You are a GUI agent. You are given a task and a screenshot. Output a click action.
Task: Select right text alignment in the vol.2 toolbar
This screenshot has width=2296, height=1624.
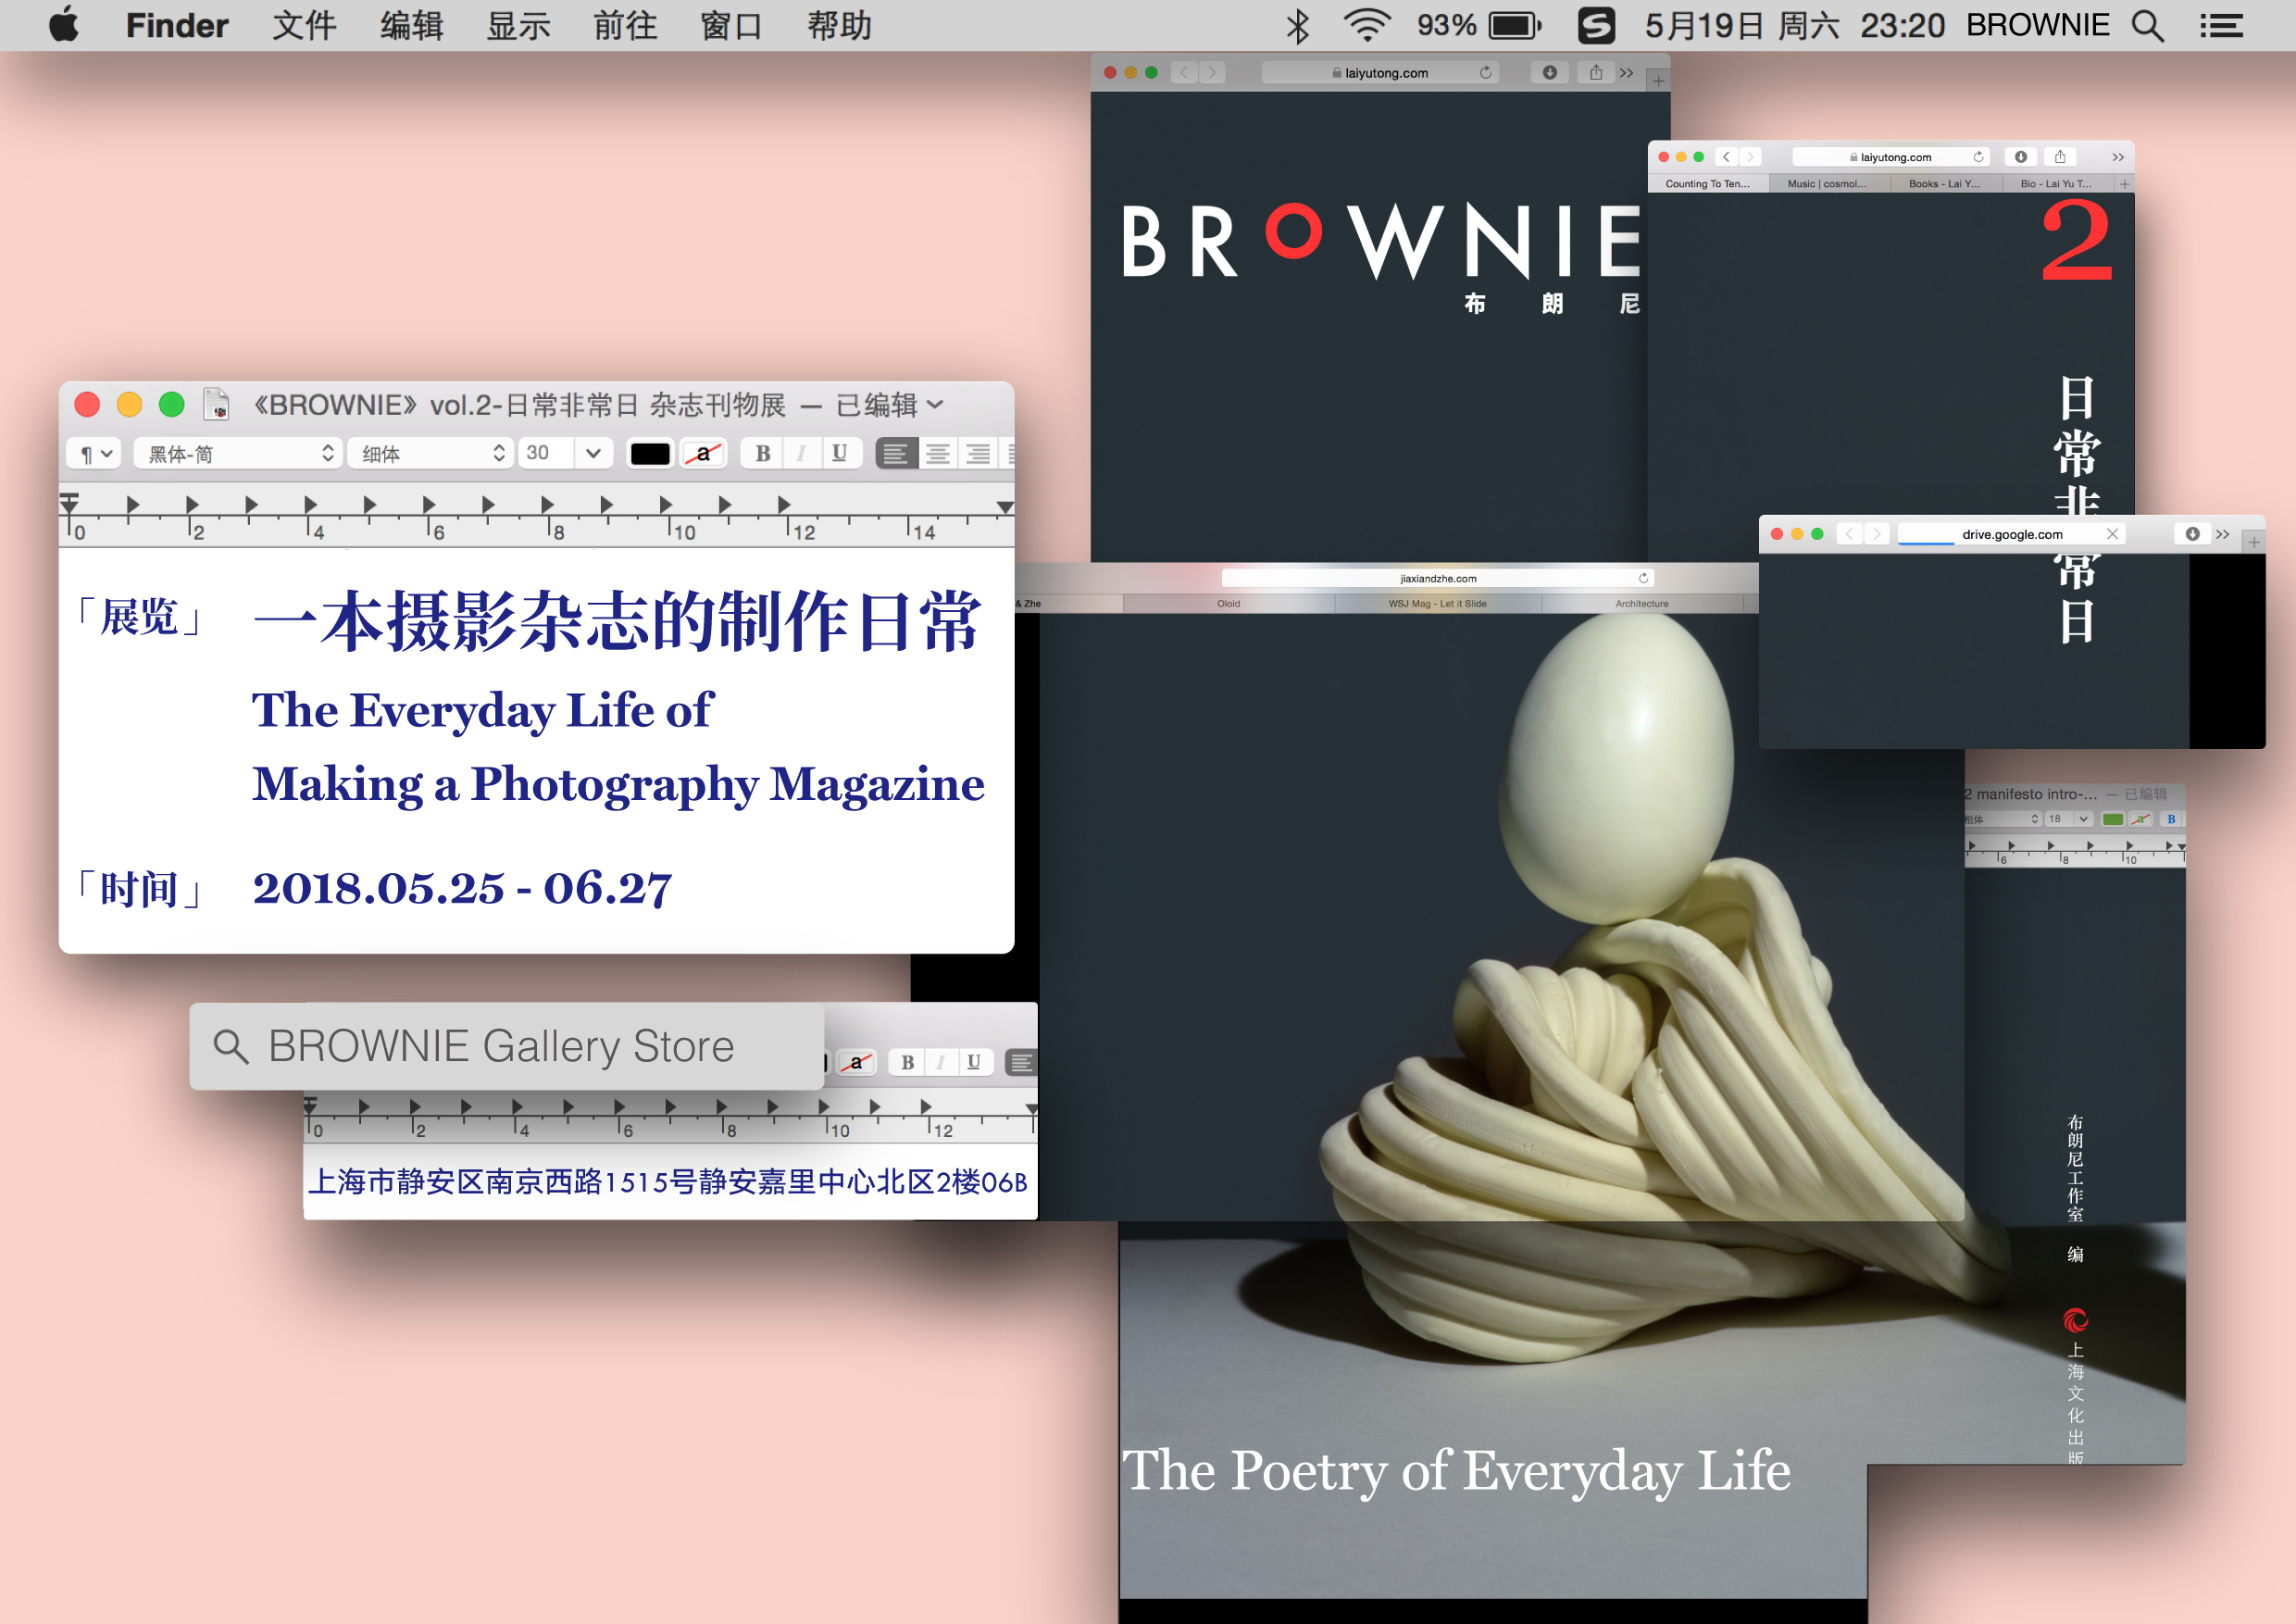pyautogui.click(x=979, y=454)
